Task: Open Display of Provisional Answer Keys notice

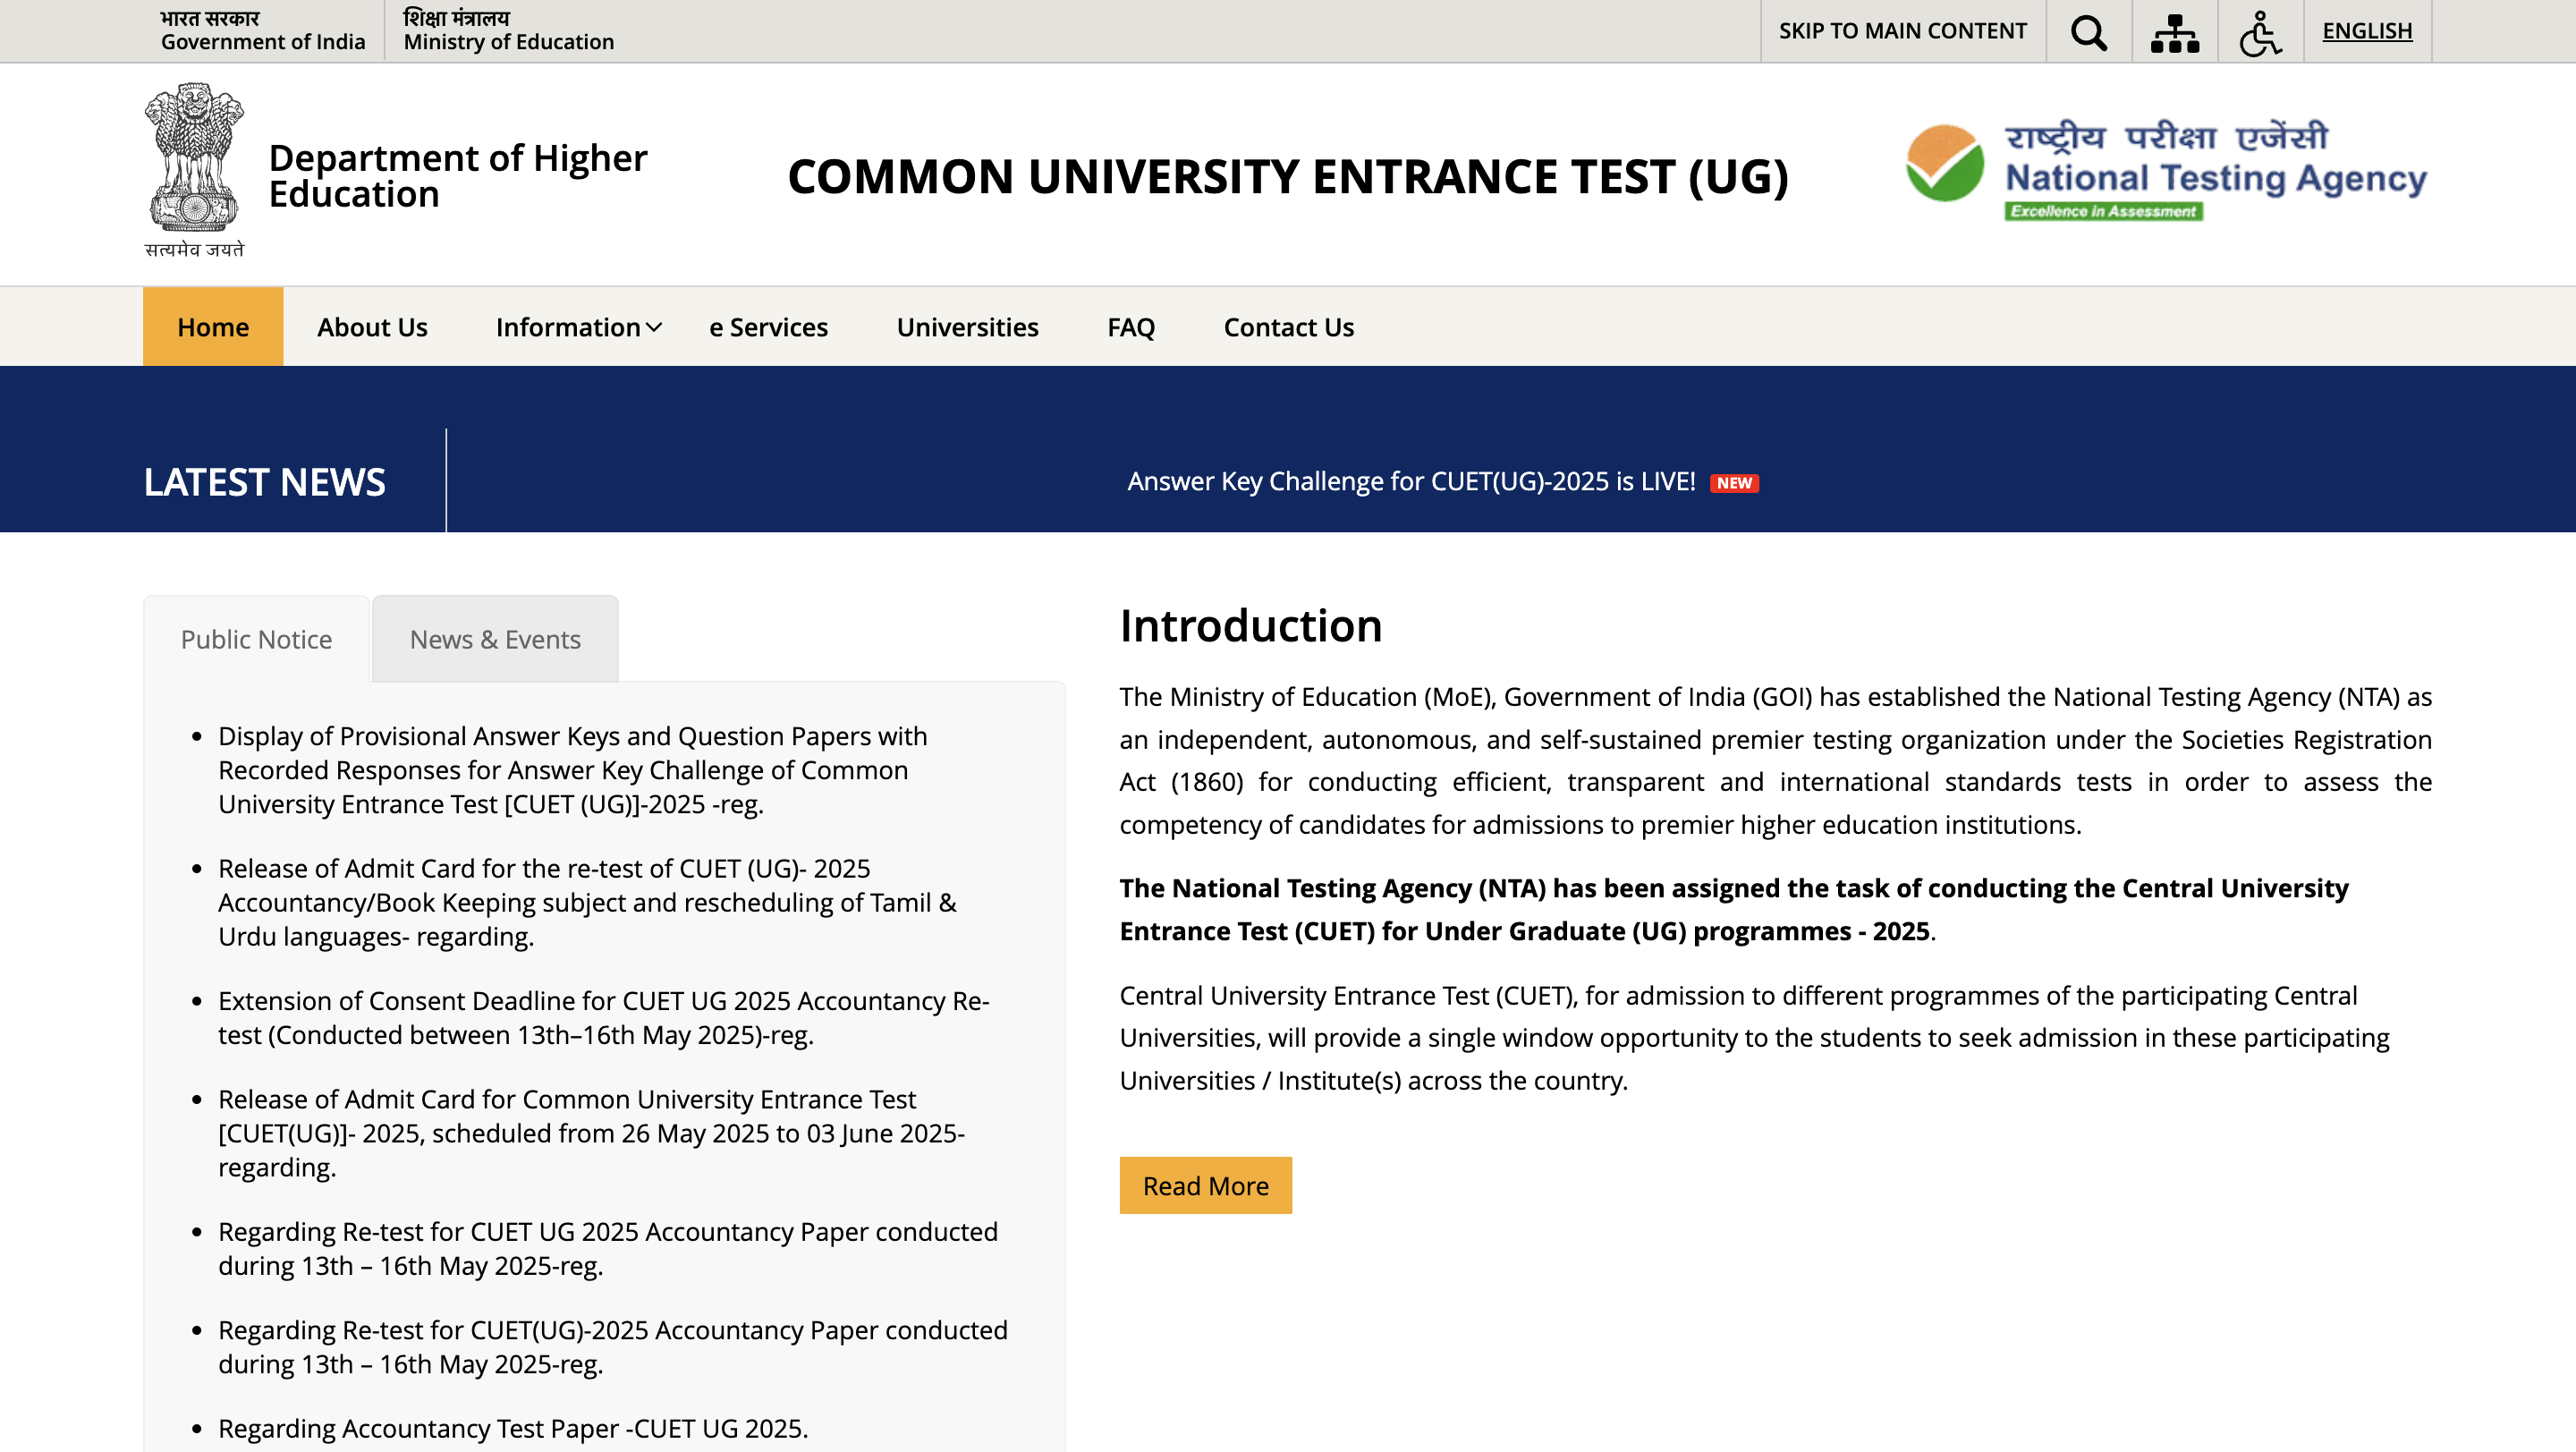Action: tap(573, 770)
